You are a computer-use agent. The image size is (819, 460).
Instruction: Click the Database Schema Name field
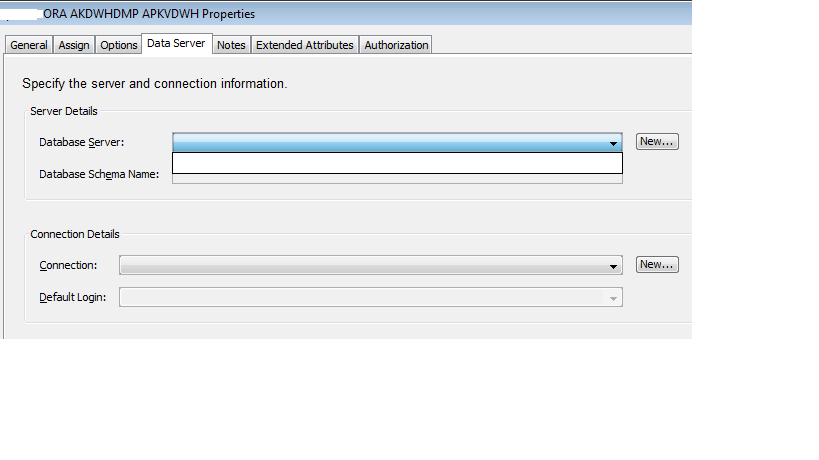[397, 179]
